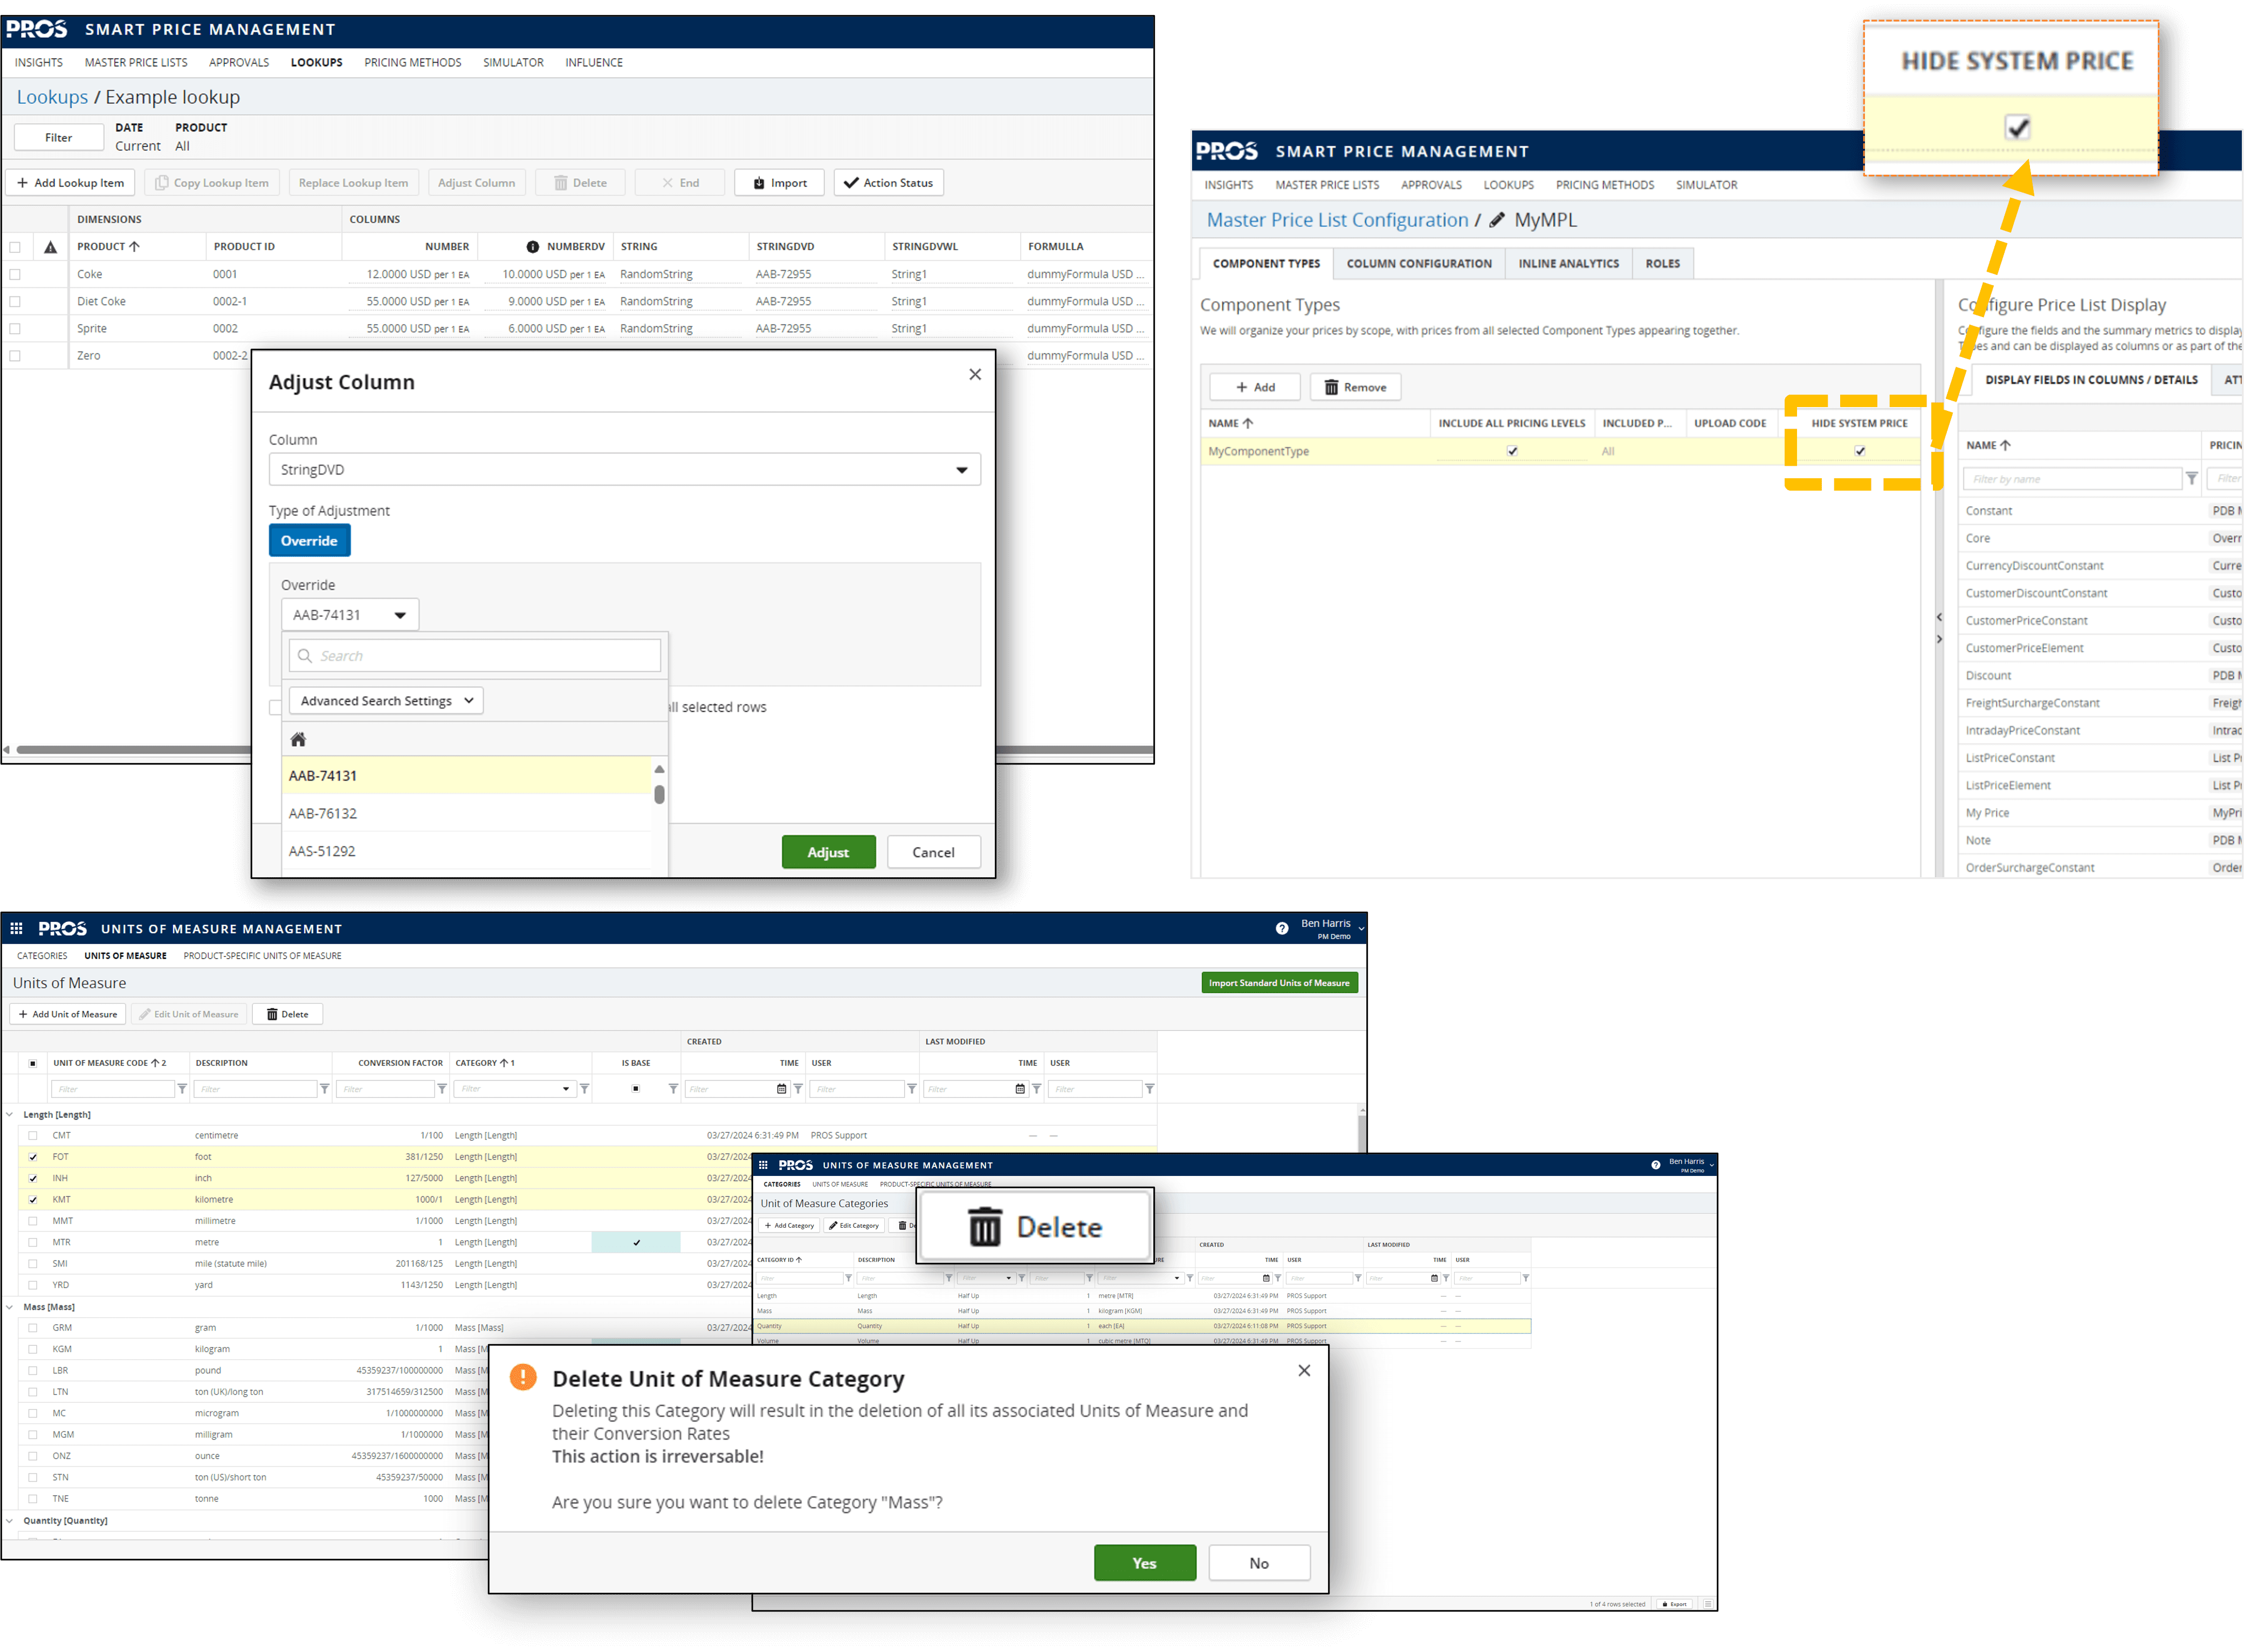Open LOOKUPS menu in Example lookup window

[x=316, y=63]
